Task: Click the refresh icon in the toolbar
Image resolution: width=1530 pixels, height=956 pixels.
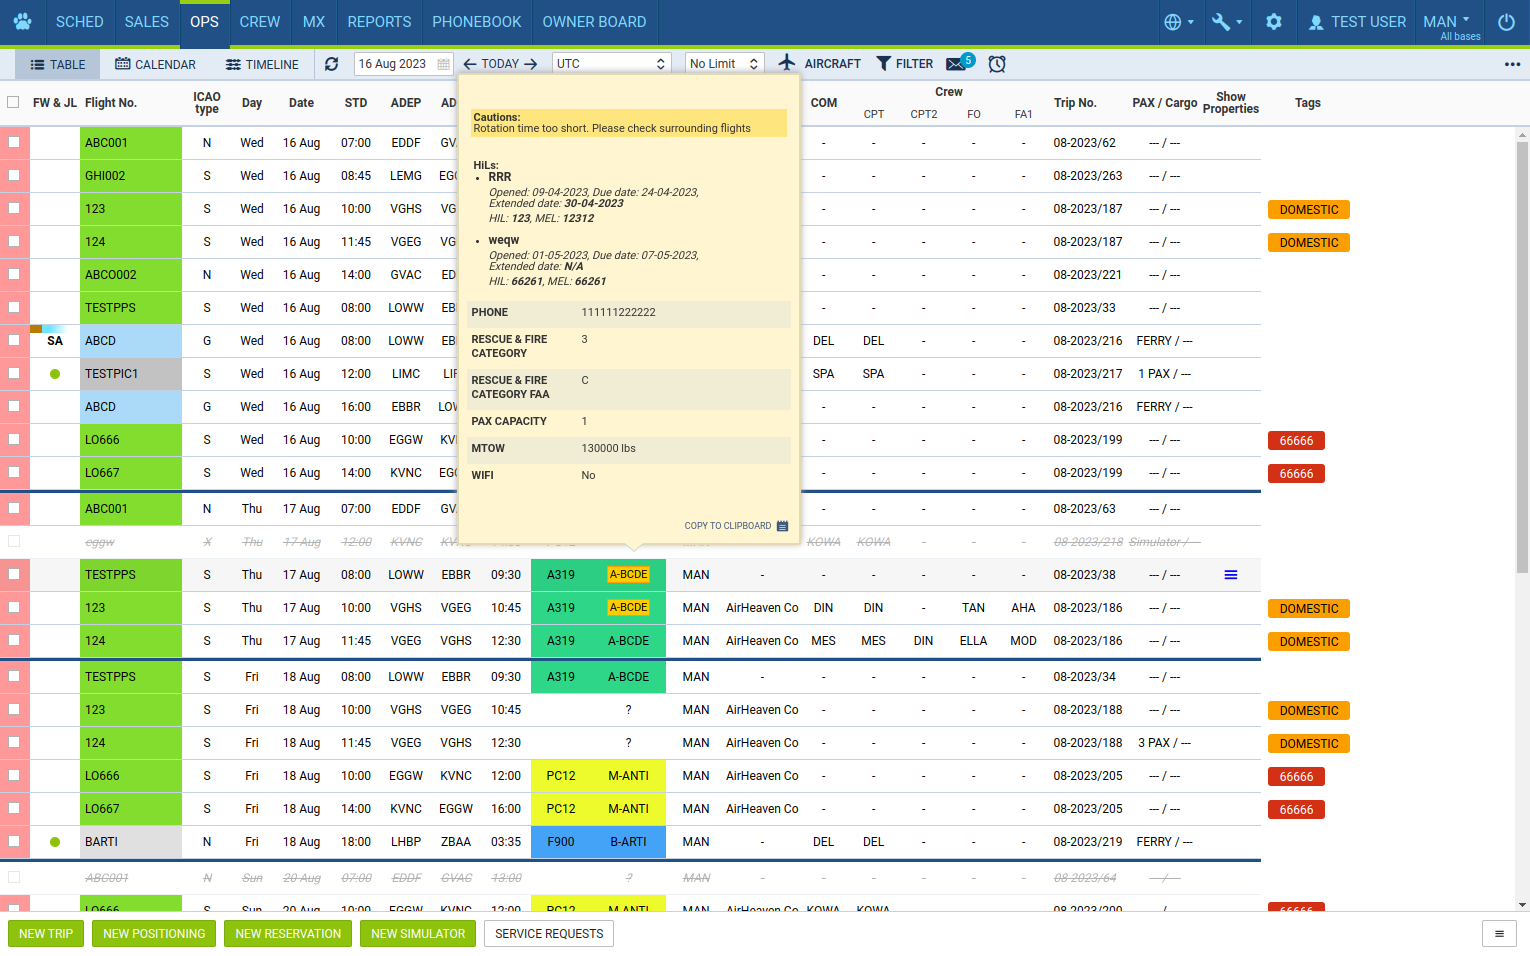Action: (x=332, y=64)
